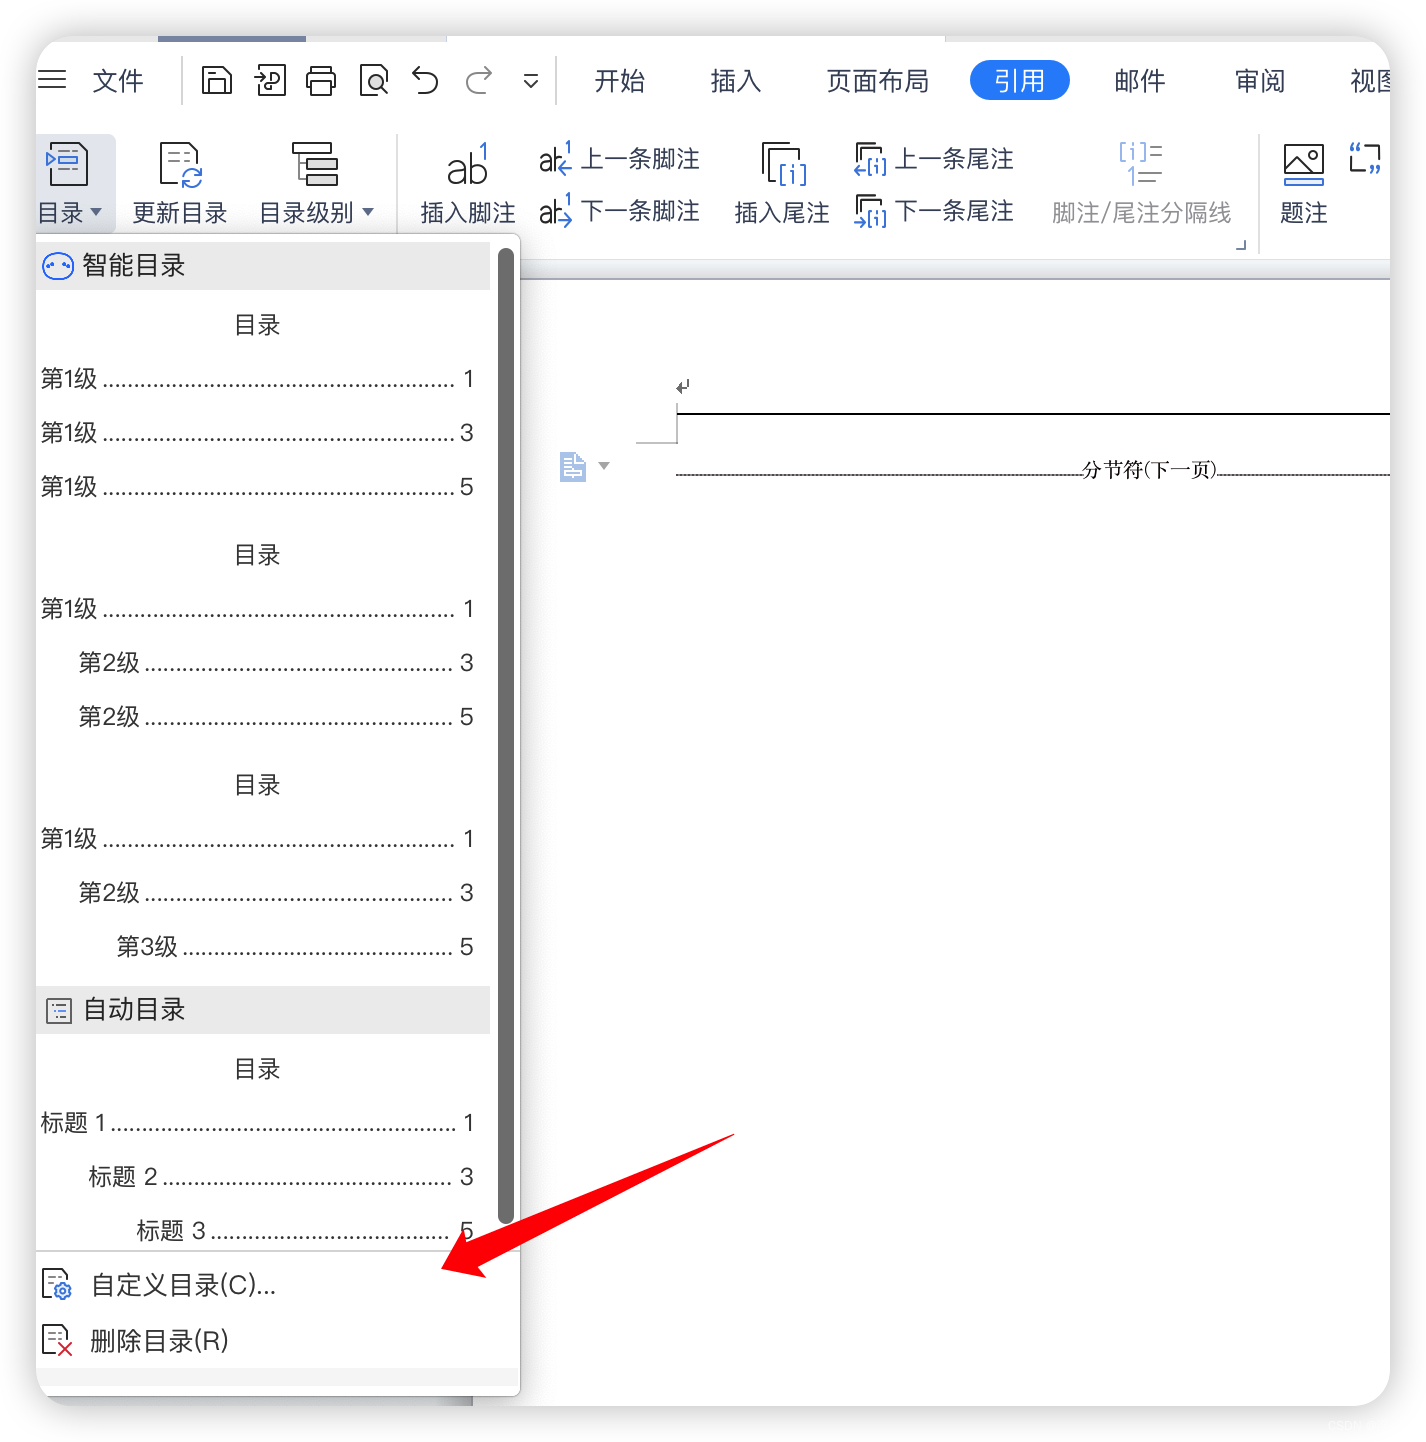Screen dimensions: 1426x1442
Task: Select the 引用 tab
Action: (x=1020, y=80)
